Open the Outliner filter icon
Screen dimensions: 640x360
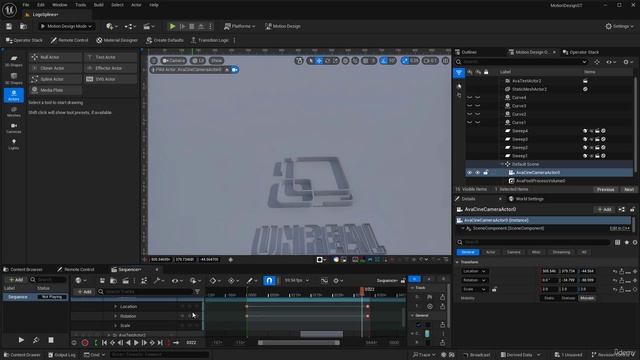pos(459,73)
